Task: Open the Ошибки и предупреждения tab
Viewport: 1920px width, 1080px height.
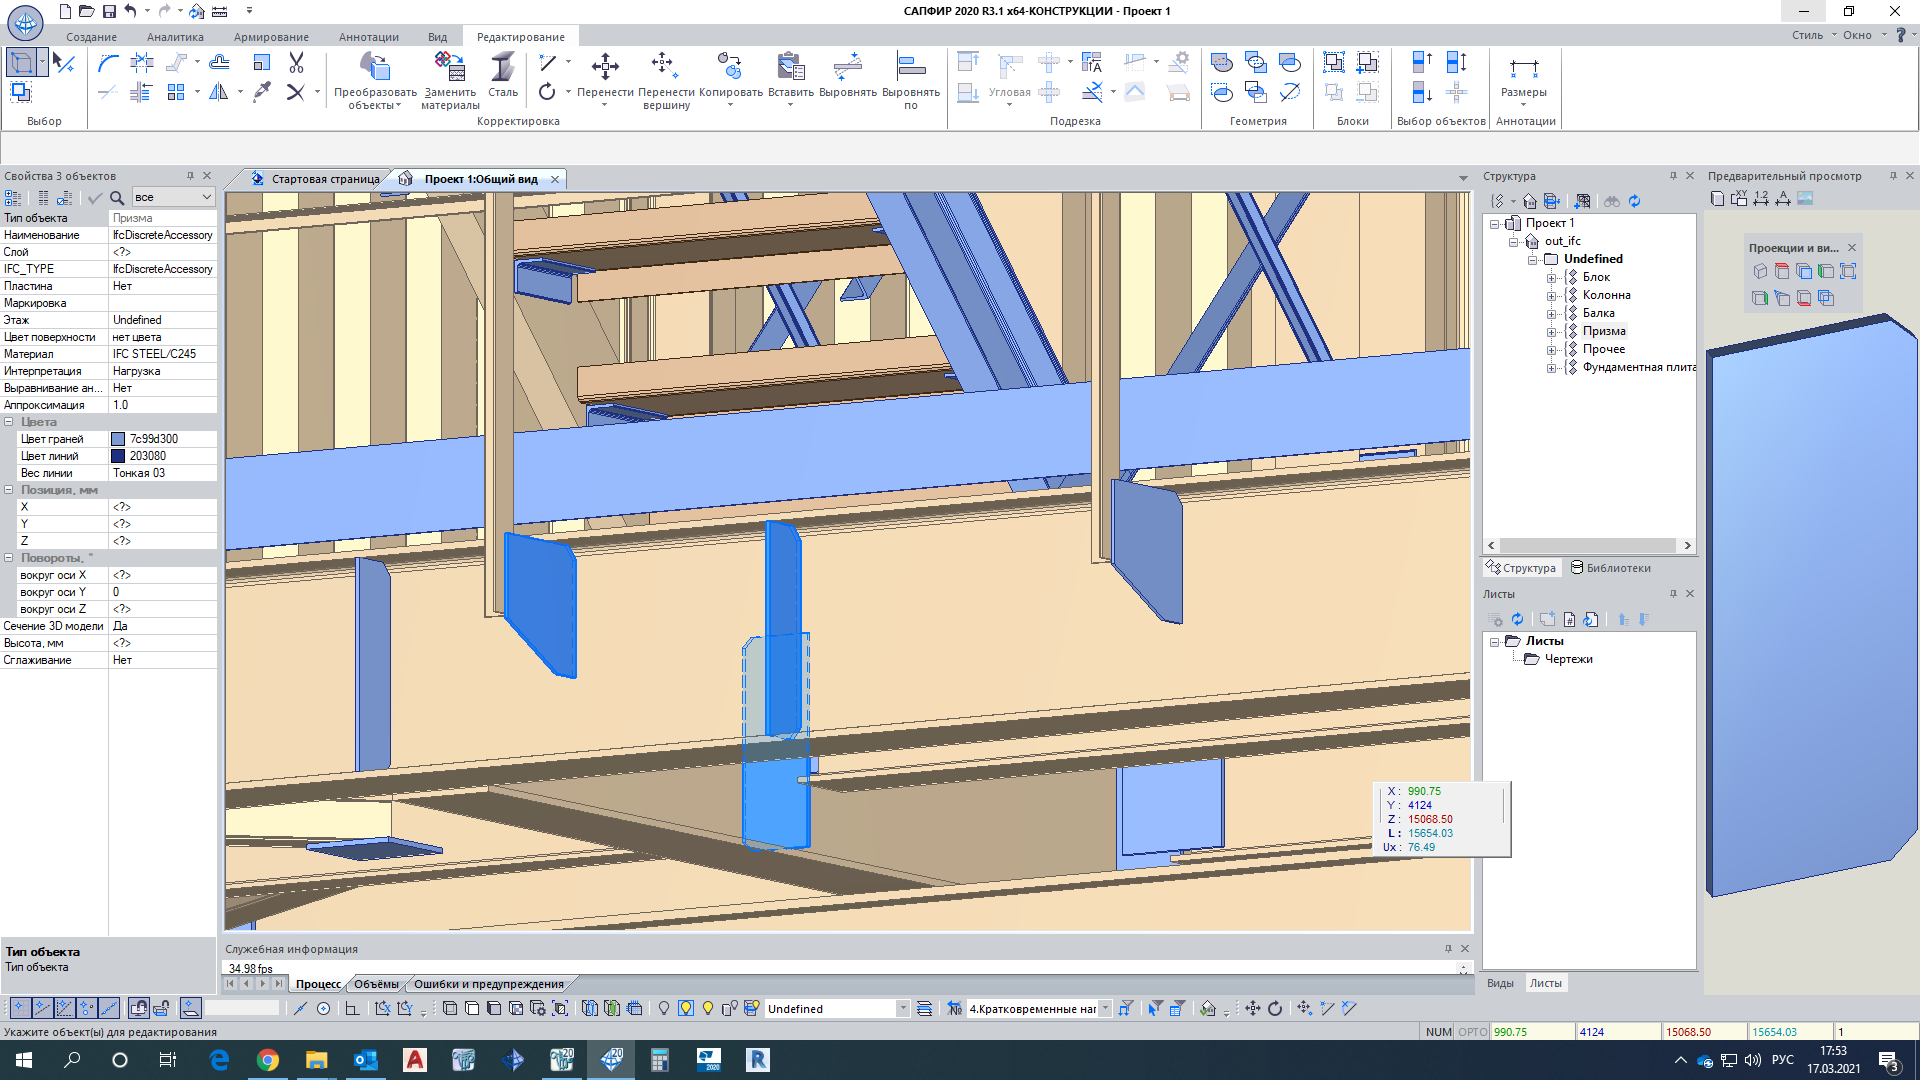Action: [488, 984]
